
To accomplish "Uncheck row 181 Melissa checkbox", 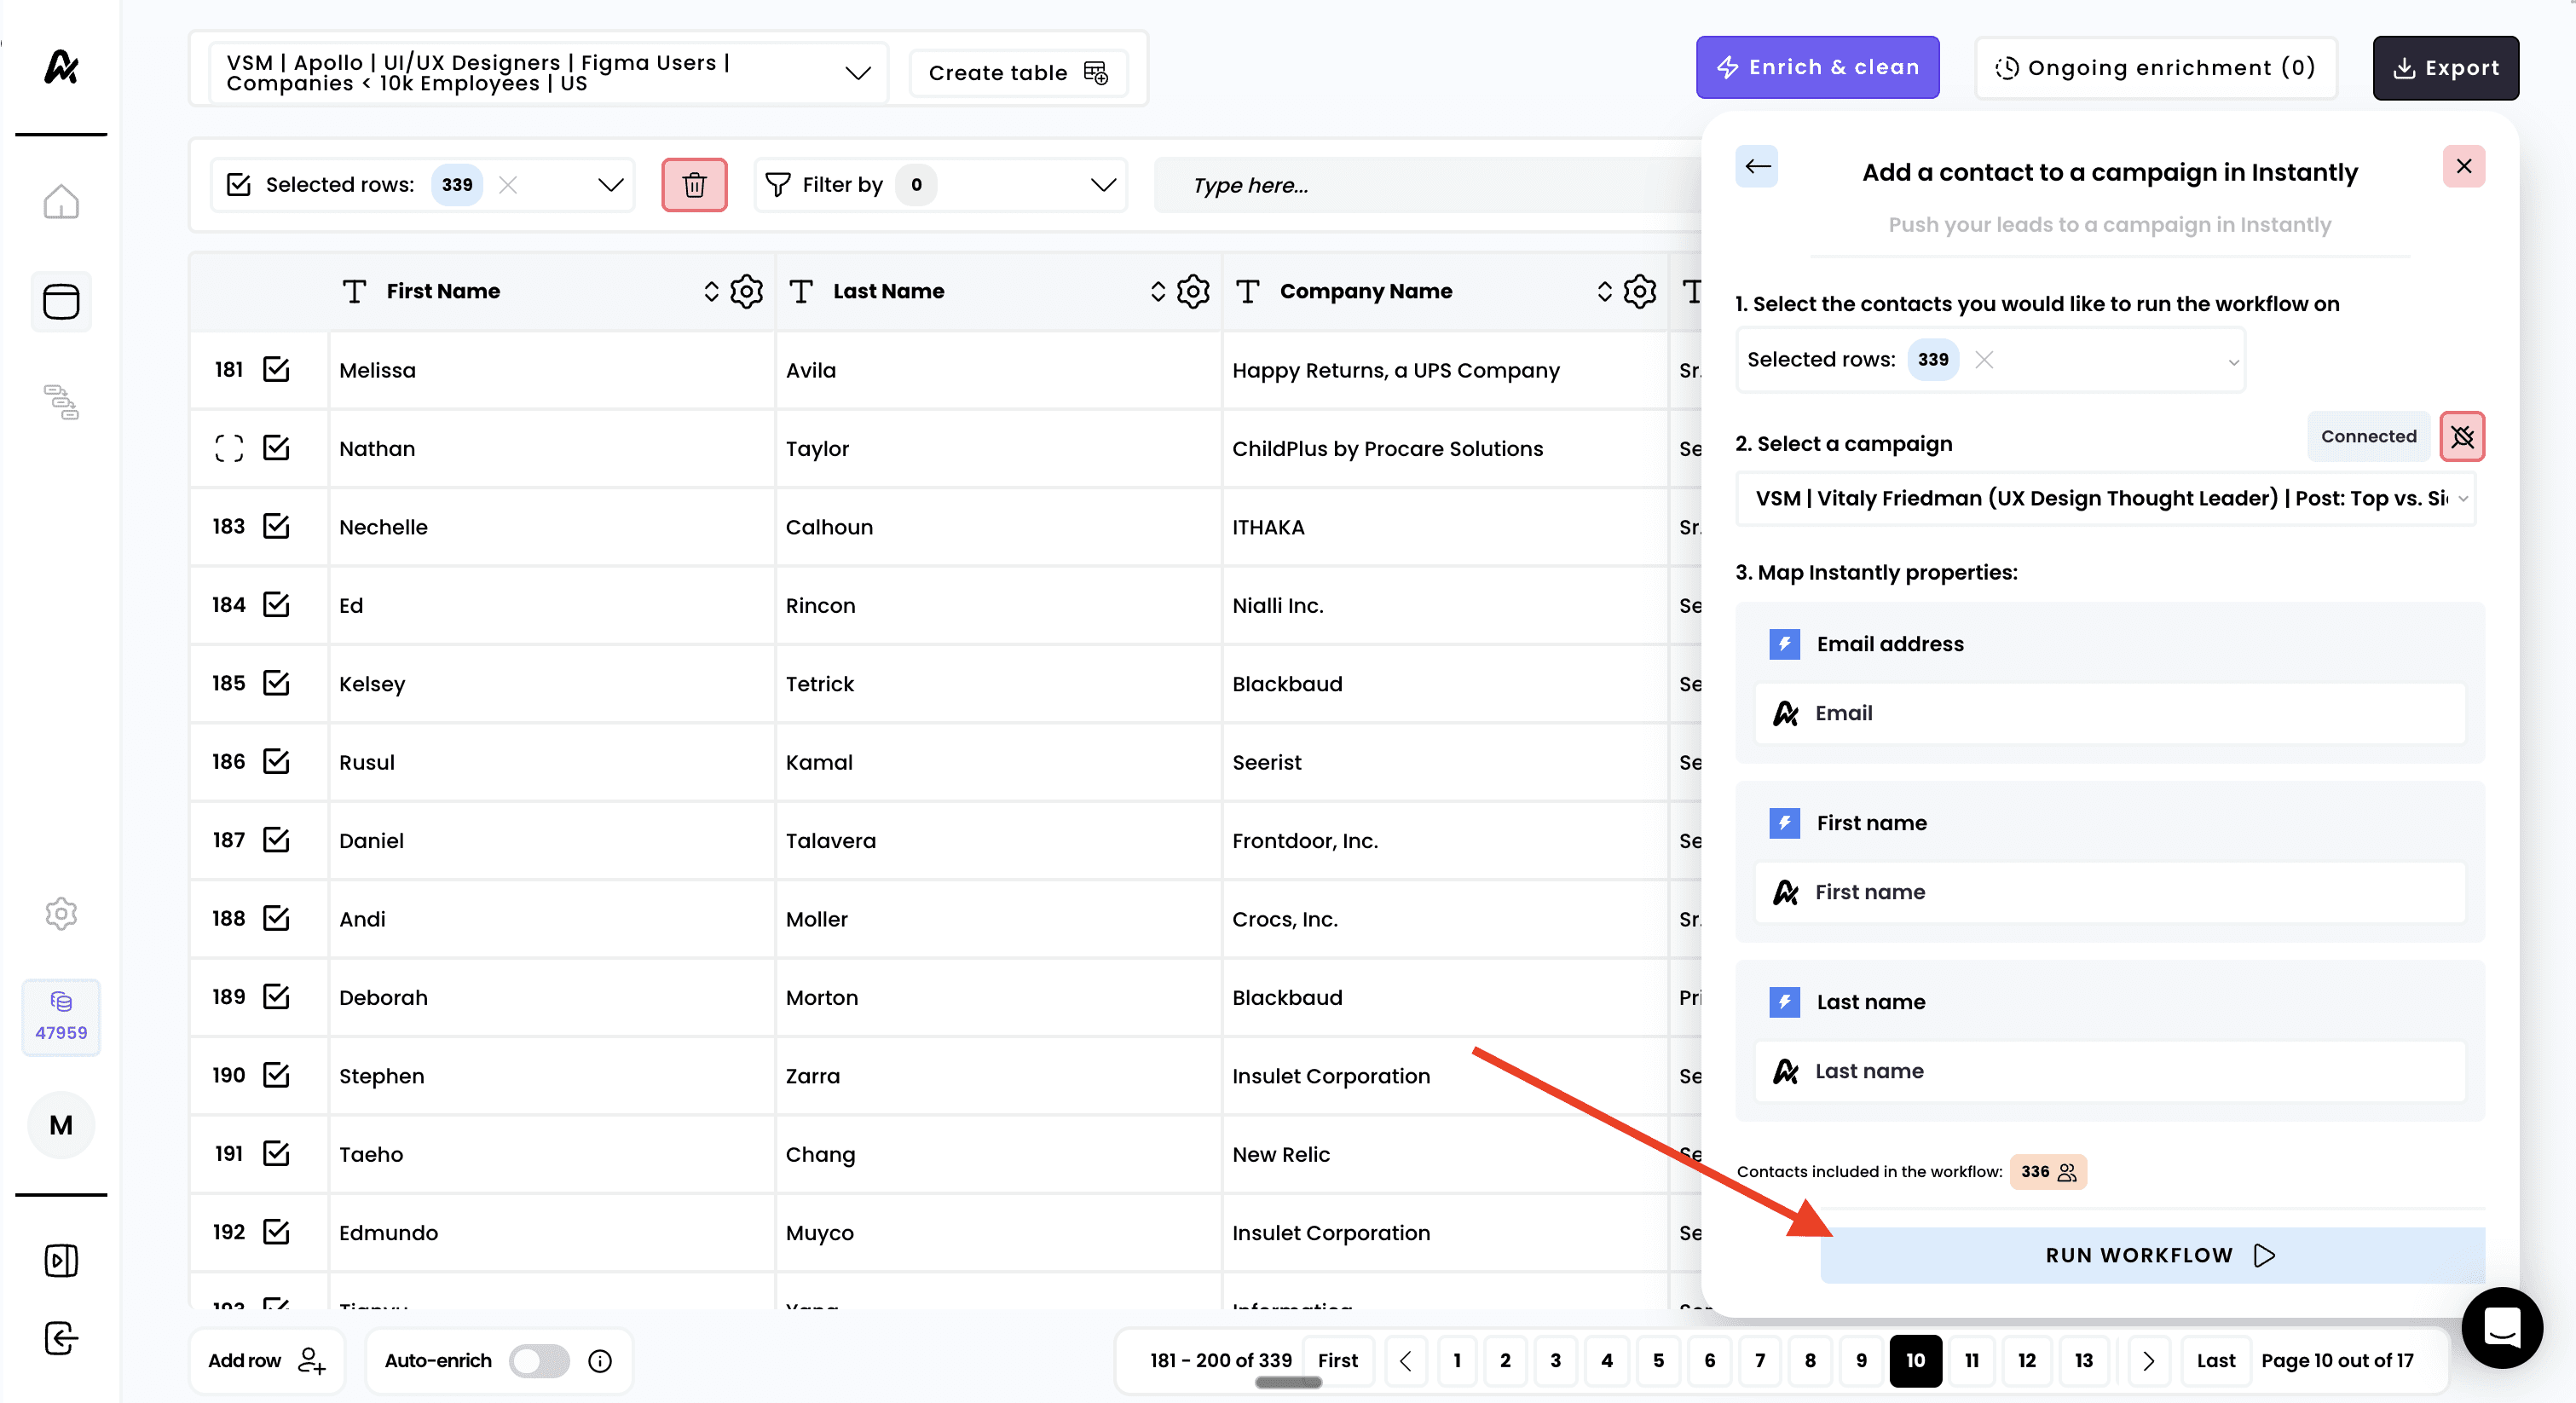I will 276,370.
